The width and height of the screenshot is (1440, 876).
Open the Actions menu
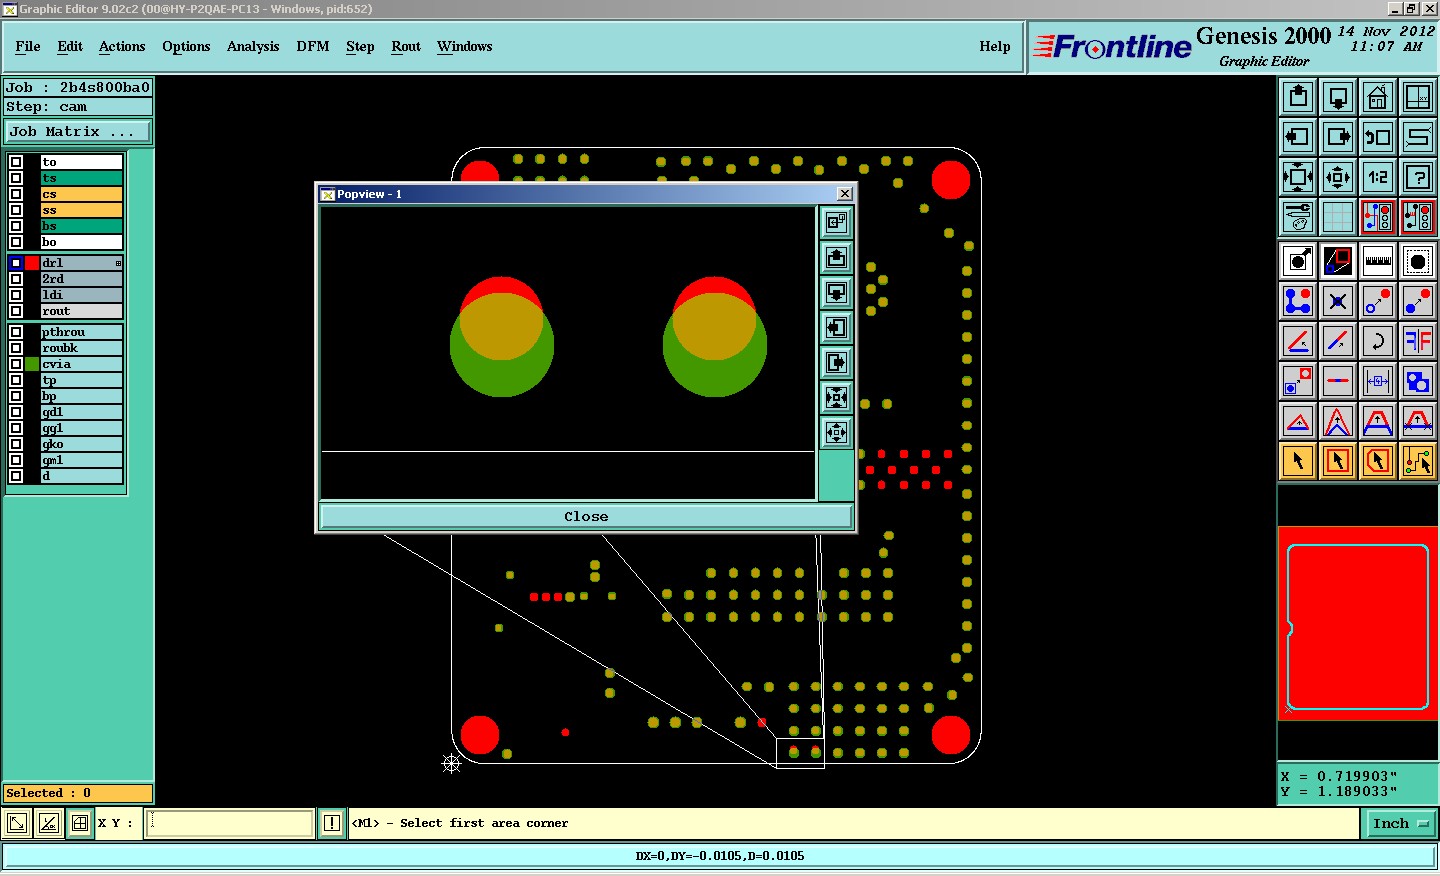click(122, 46)
